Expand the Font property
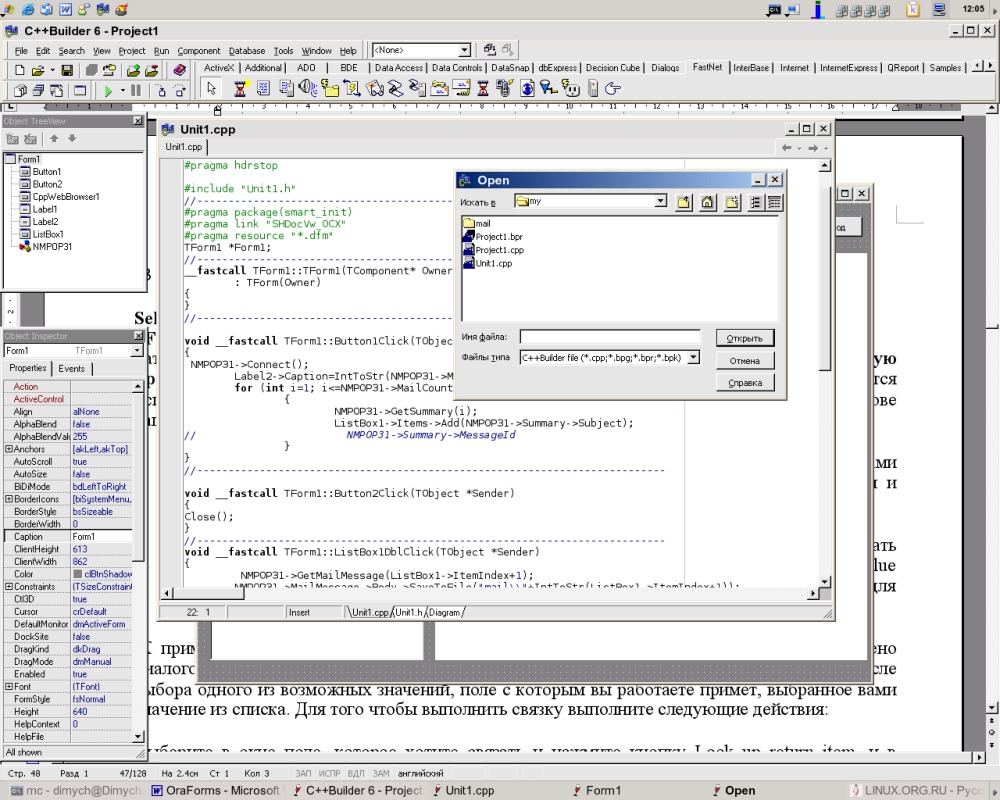The image size is (1000, 800). (x=9, y=686)
